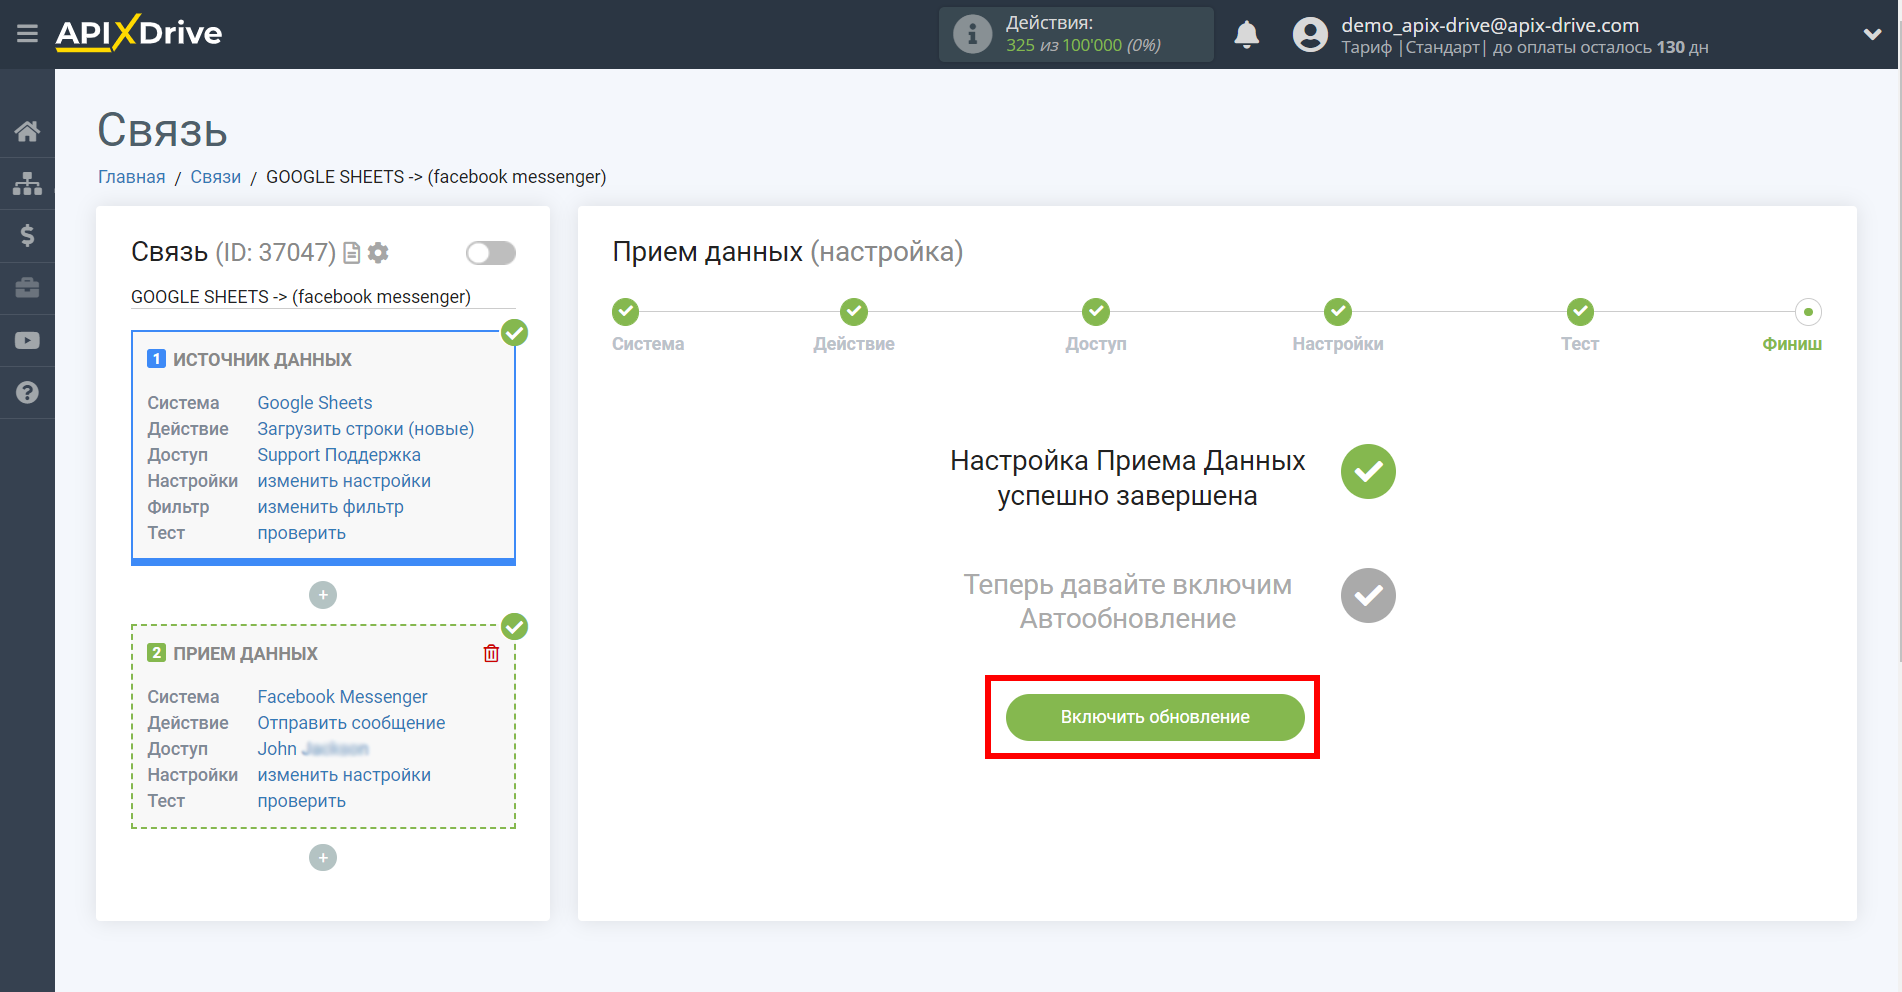Click the ApiX-Drive logo
This screenshot has height=992, width=1902.
coord(139,33)
